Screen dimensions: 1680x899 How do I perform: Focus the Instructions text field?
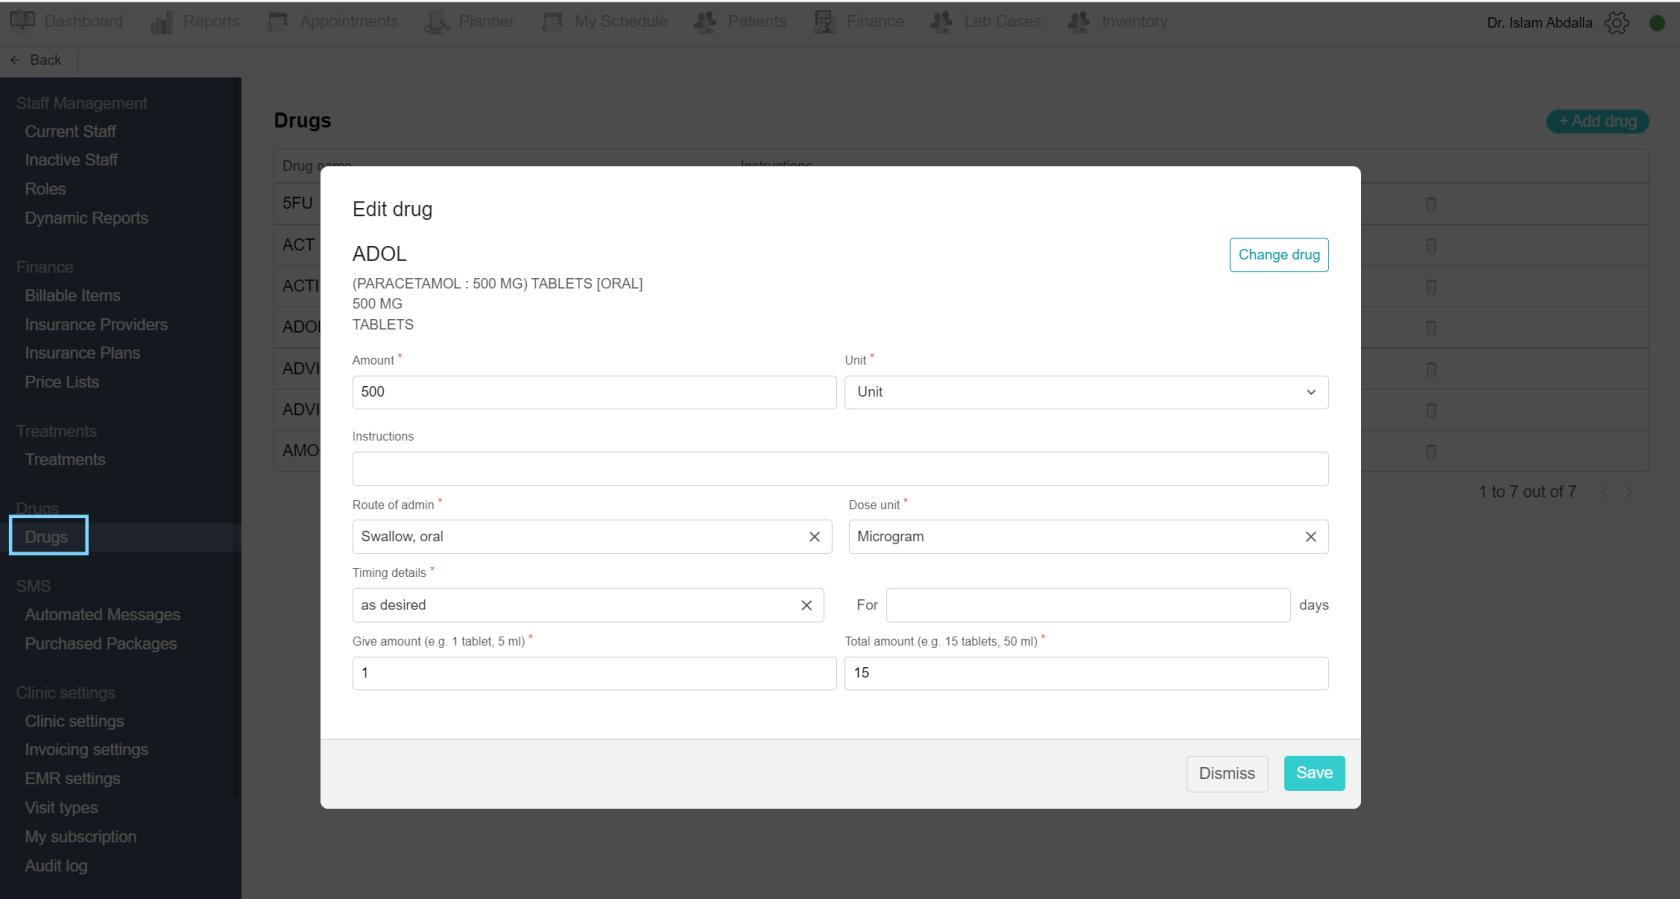point(840,469)
